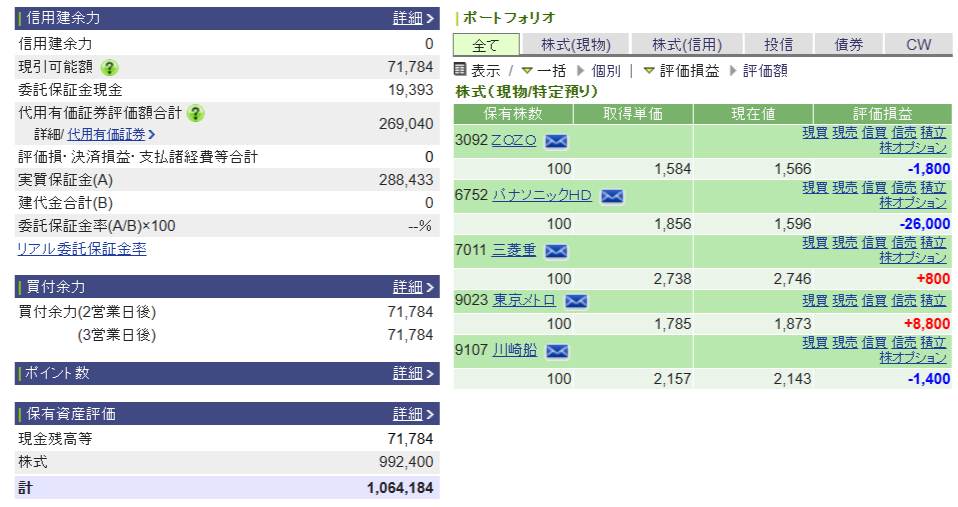Viewport: 958px width, 507px height.
Task: Open 株オプション link for 川崎船
Action: point(913,357)
